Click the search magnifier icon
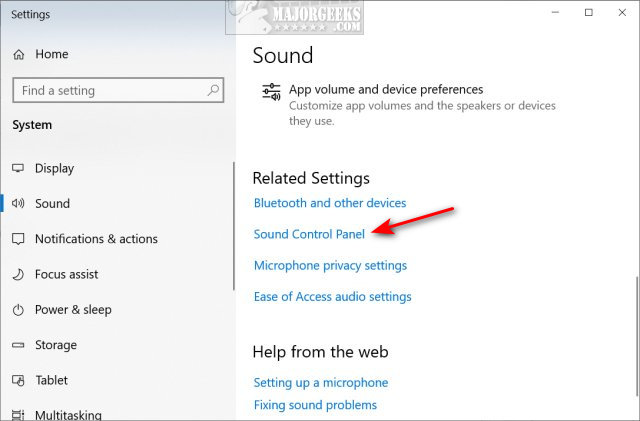The image size is (640, 421). point(213,90)
